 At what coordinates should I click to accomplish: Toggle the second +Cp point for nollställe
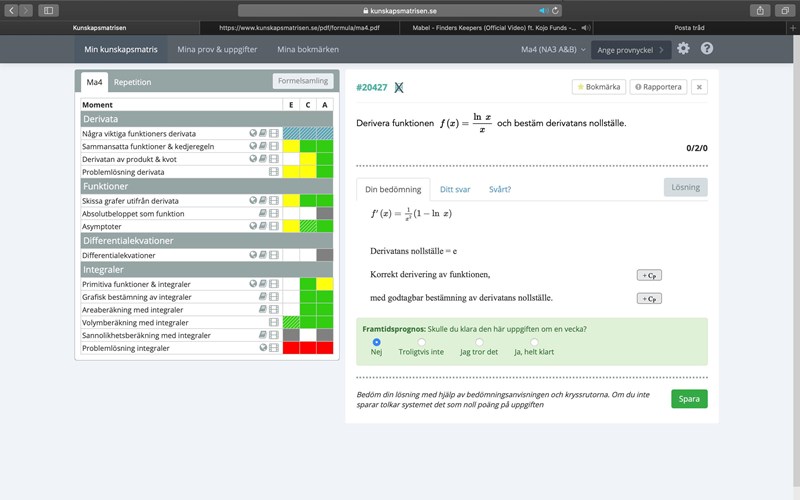point(649,298)
